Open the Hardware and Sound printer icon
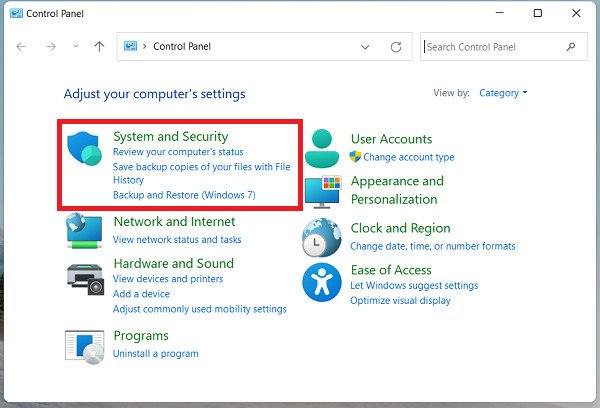The width and height of the screenshot is (600, 408). [x=84, y=277]
